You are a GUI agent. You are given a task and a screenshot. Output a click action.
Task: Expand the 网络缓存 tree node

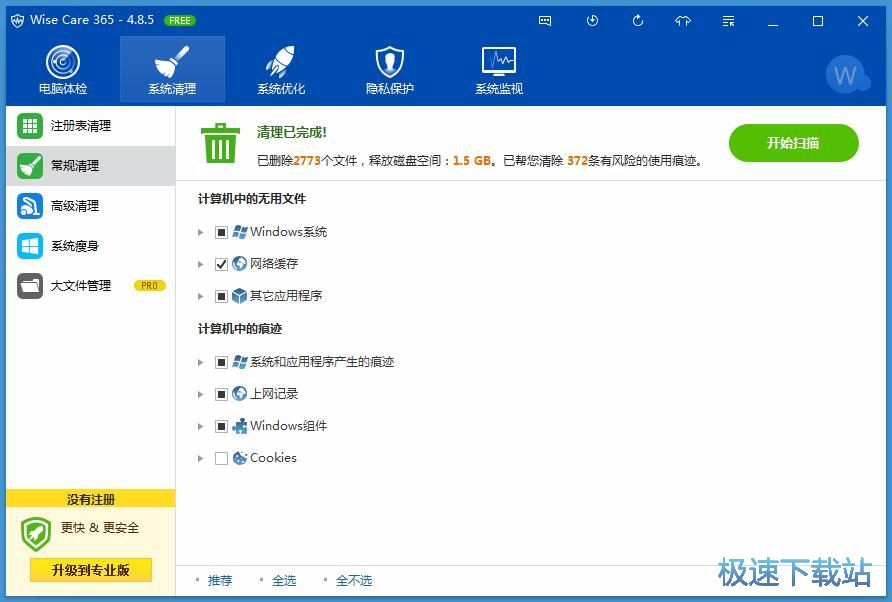tap(200, 264)
